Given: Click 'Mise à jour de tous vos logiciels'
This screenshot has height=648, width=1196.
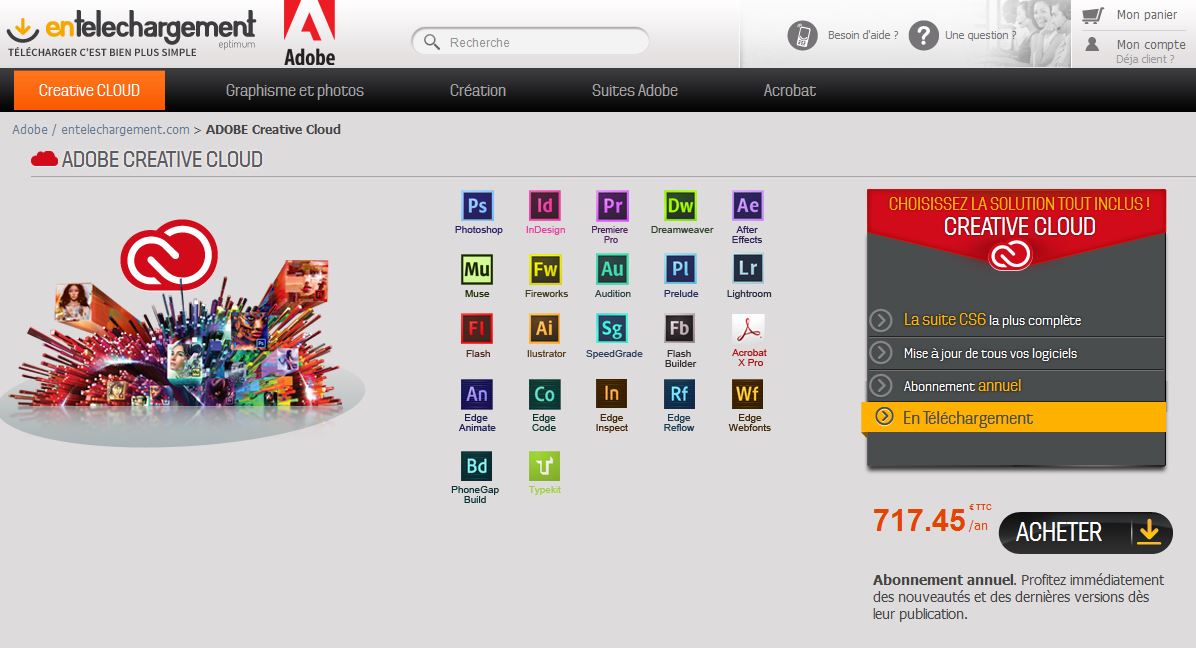Looking at the screenshot, I should click(x=990, y=353).
